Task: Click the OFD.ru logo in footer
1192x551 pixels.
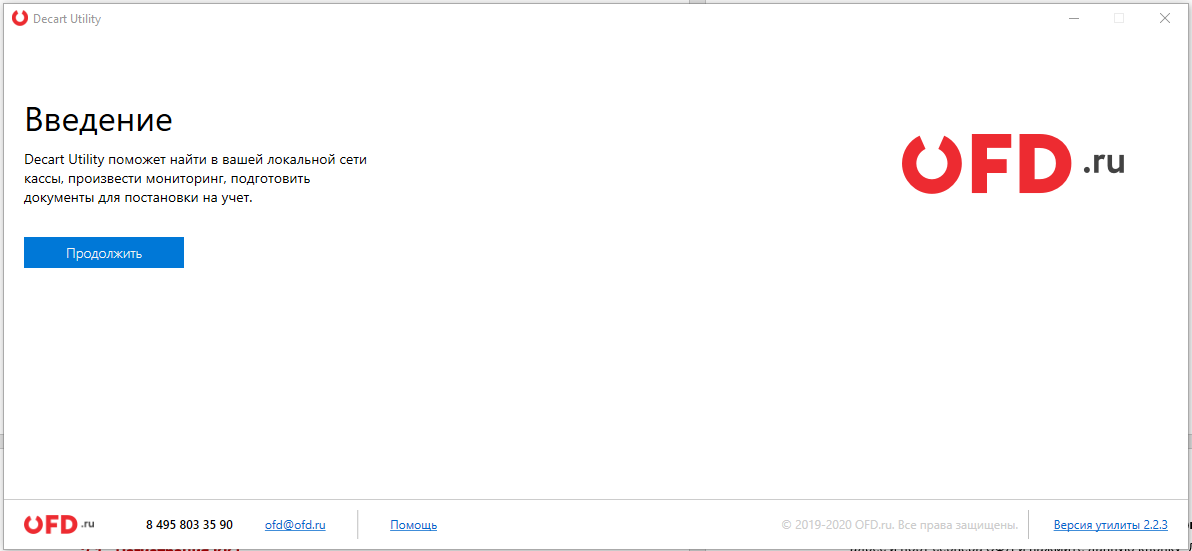Action: [x=59, y=524]
